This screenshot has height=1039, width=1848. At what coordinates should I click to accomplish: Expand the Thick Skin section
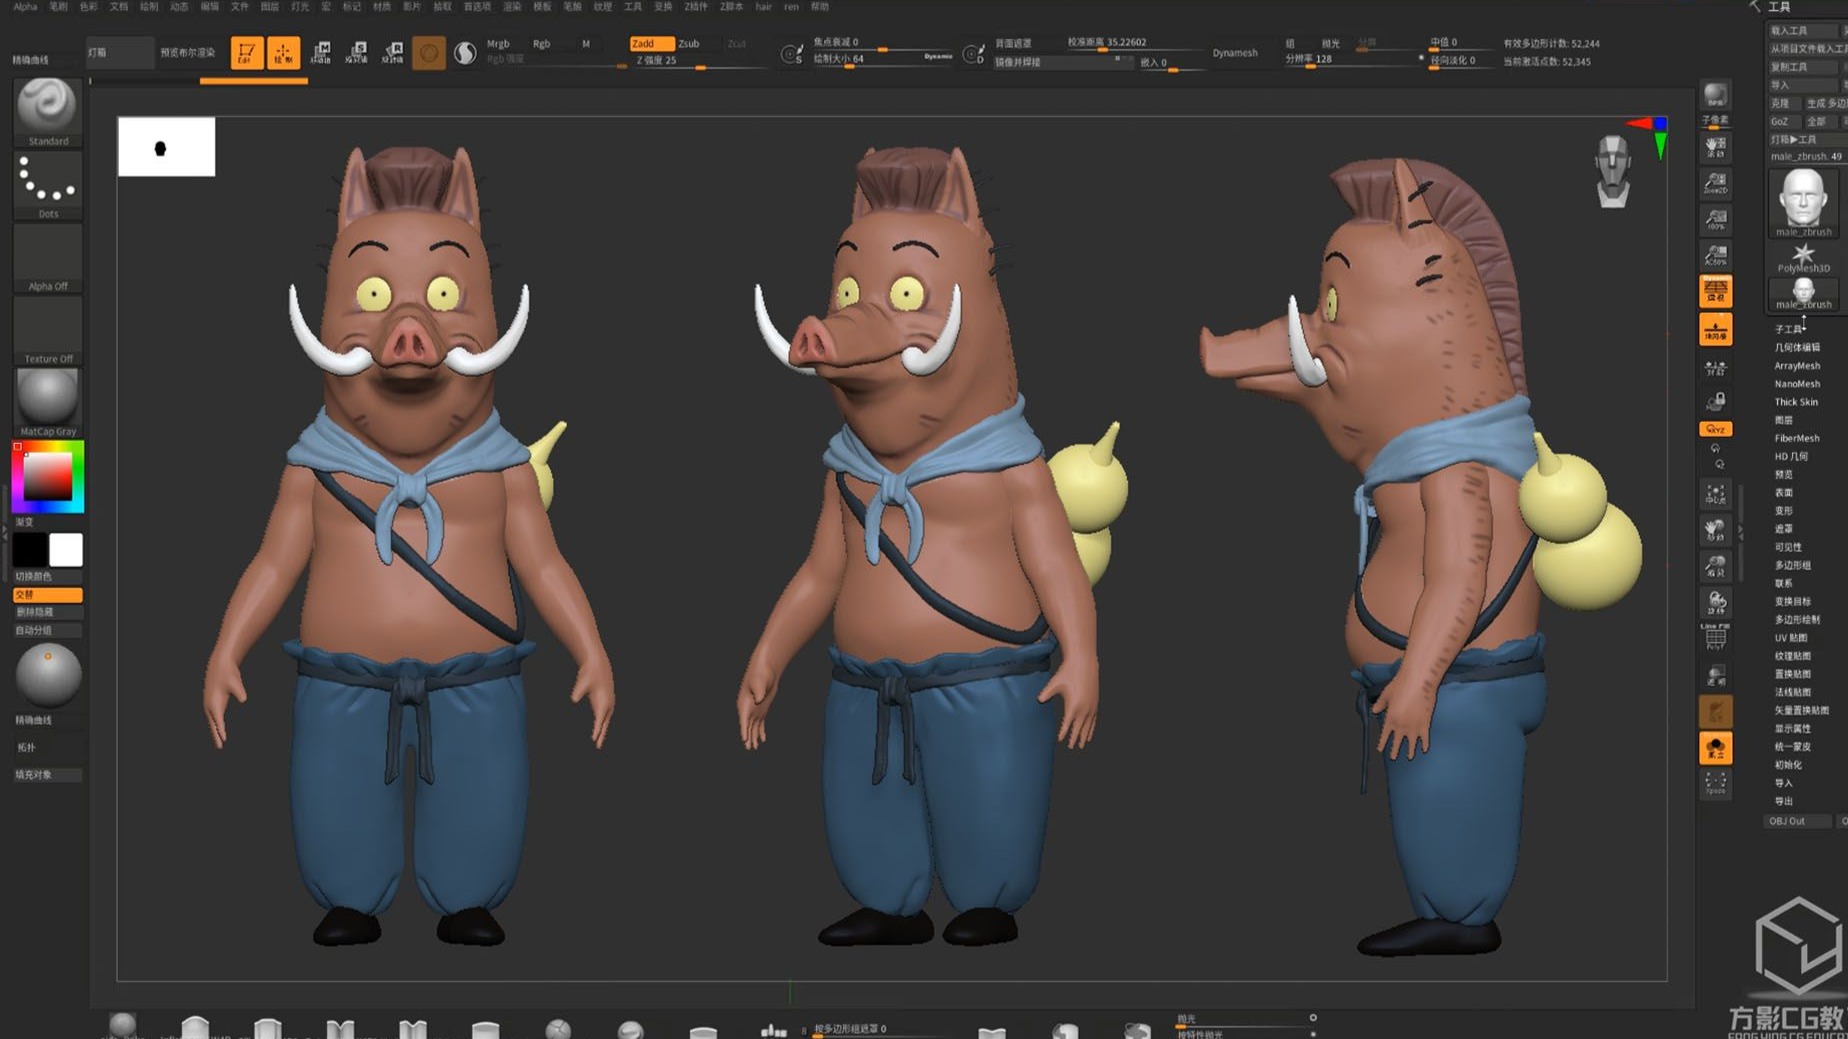click(x=1796, y=401)
